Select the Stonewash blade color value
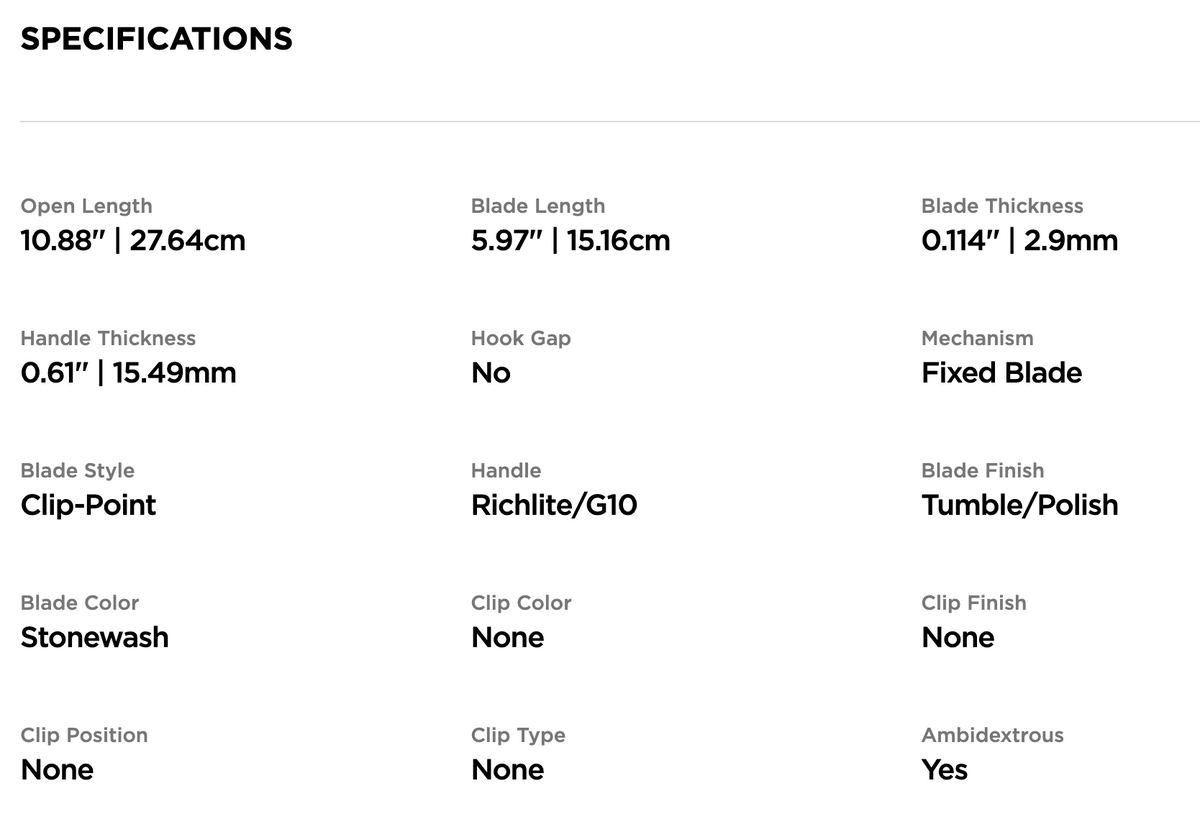Screen dimensions: 1200x837 pos(94,637)
